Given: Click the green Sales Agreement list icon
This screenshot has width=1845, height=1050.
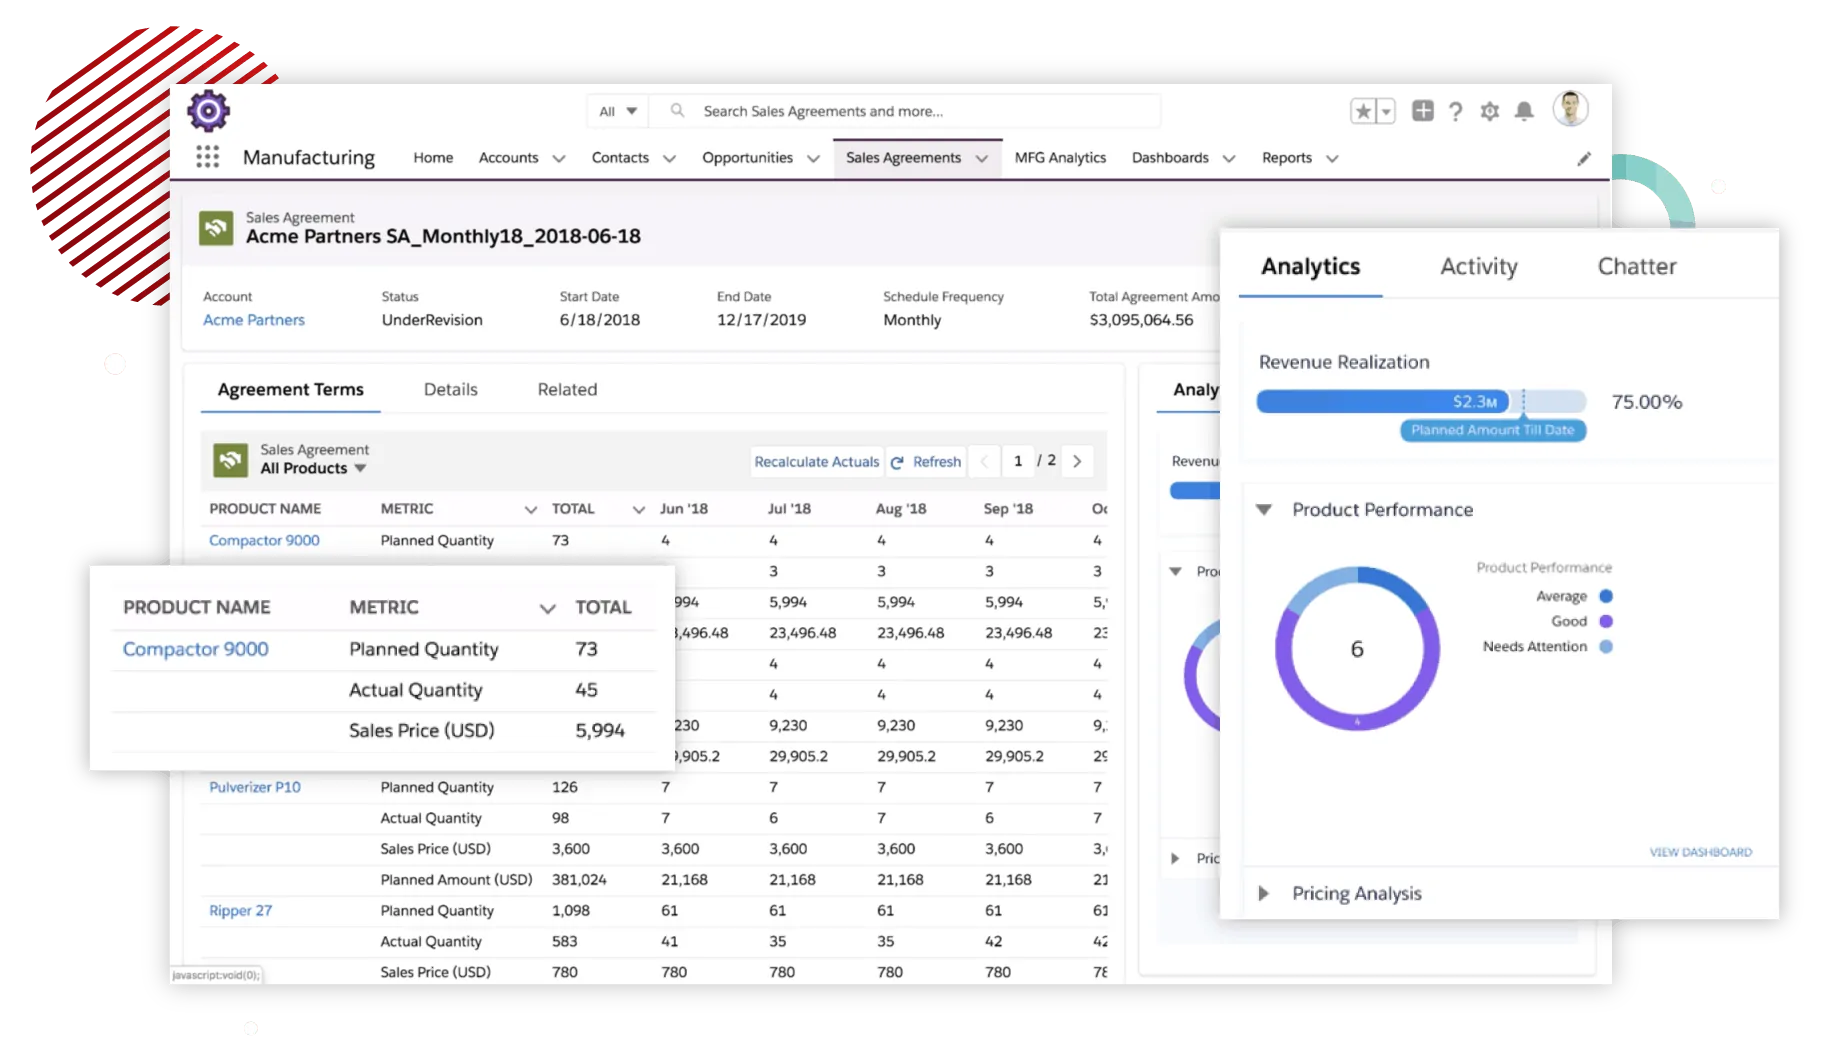Looking at the screenshot, I should click(x=231, y=460).
